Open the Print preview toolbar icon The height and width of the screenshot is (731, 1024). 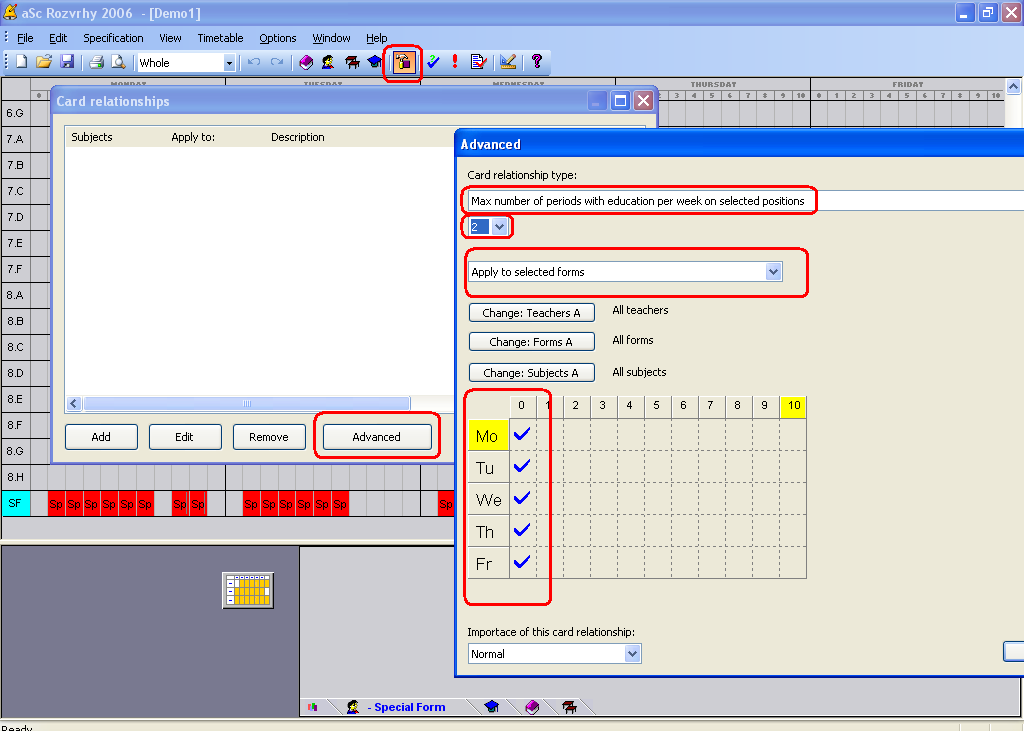[118, 62]
